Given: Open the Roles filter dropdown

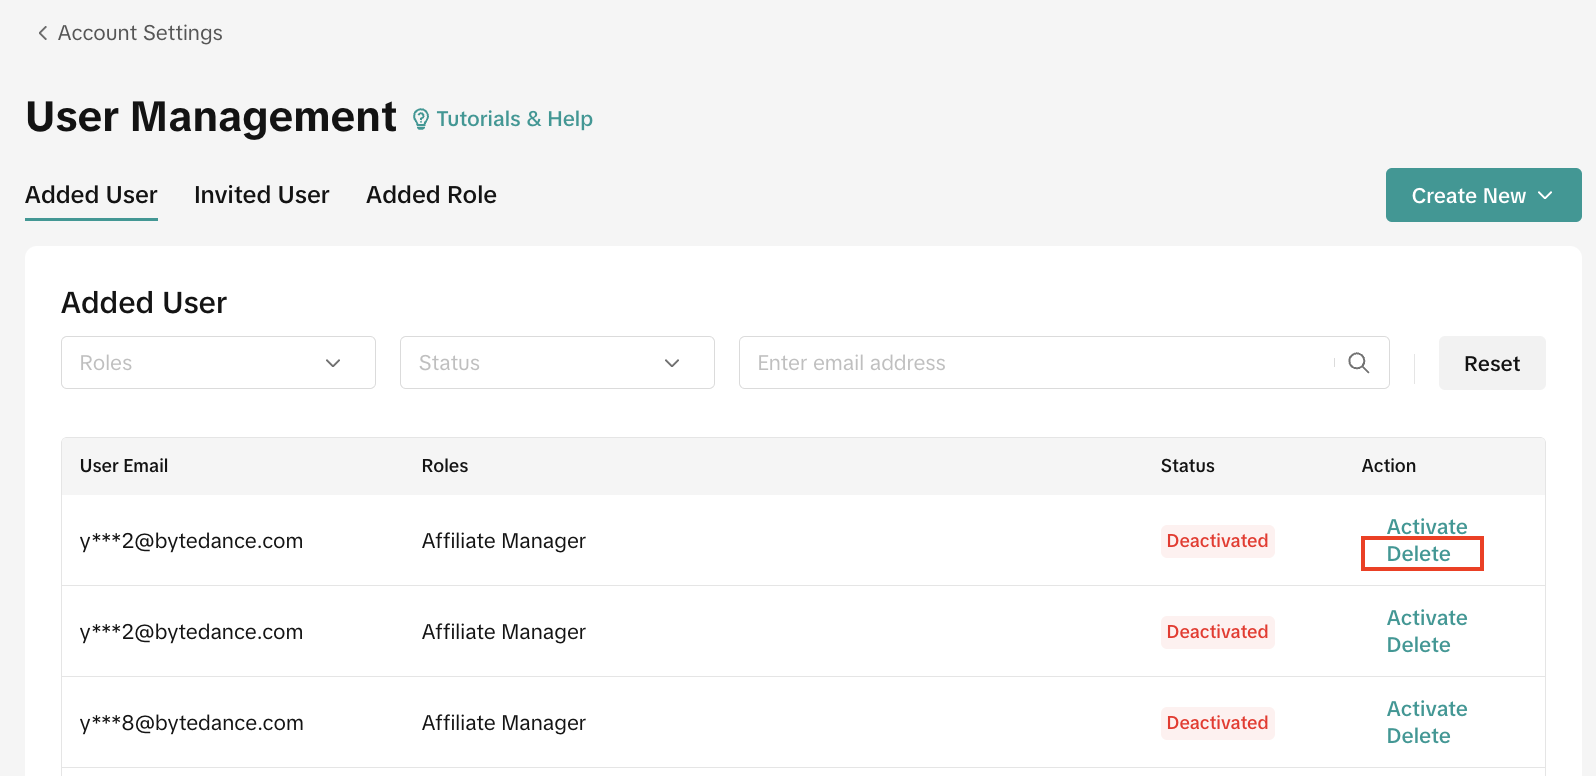Looking at the screenshot, I should tap(218, 363).
